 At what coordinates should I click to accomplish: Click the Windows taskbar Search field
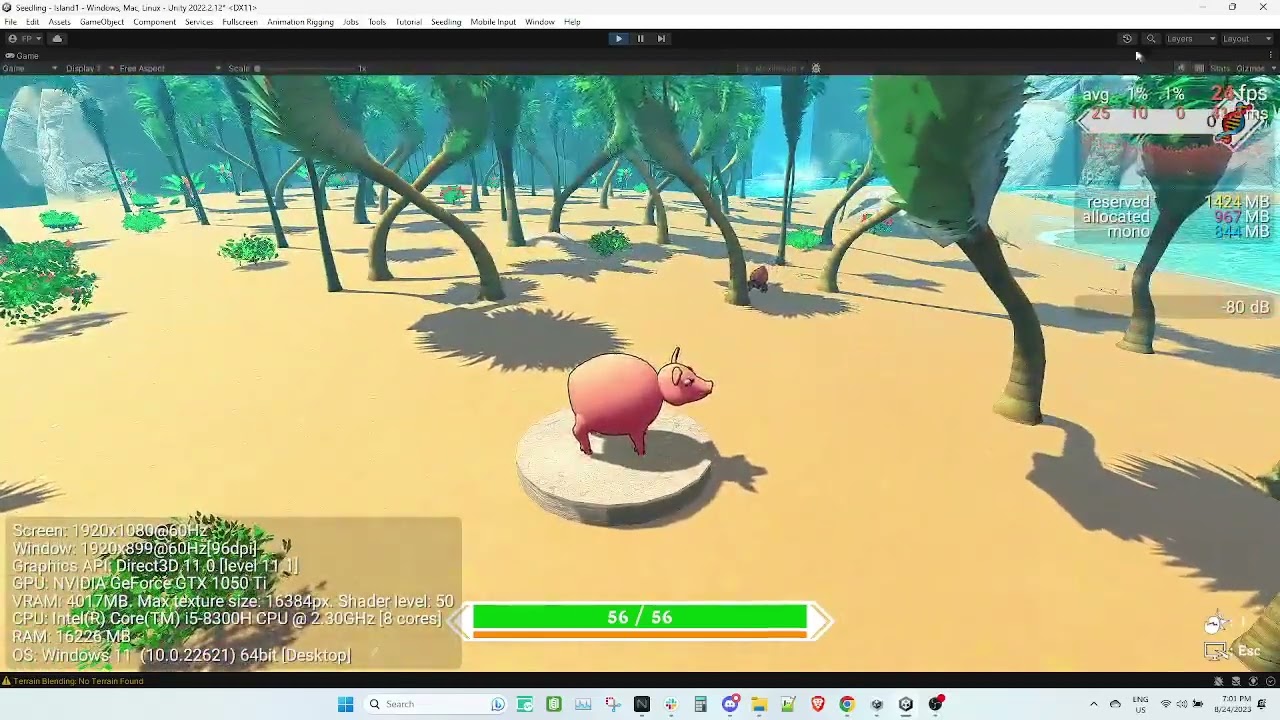pyautogui.click(x=430, y=703)
